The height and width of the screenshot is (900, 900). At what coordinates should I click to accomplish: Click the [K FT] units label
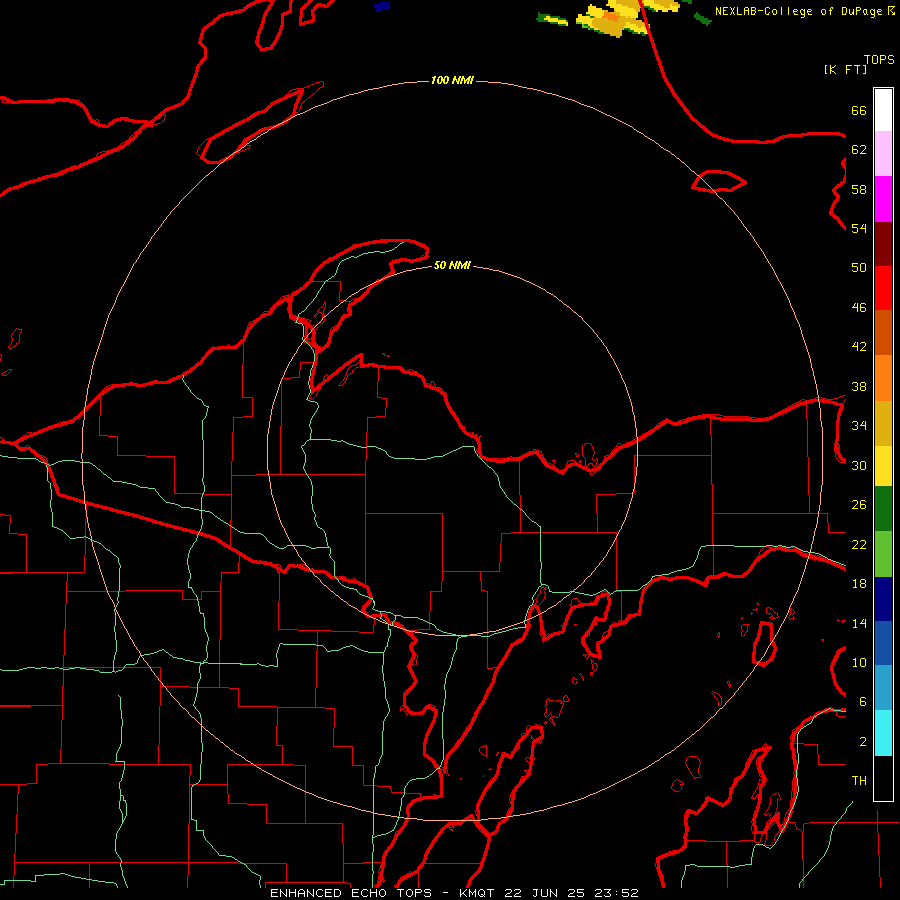tap(845, 70)
